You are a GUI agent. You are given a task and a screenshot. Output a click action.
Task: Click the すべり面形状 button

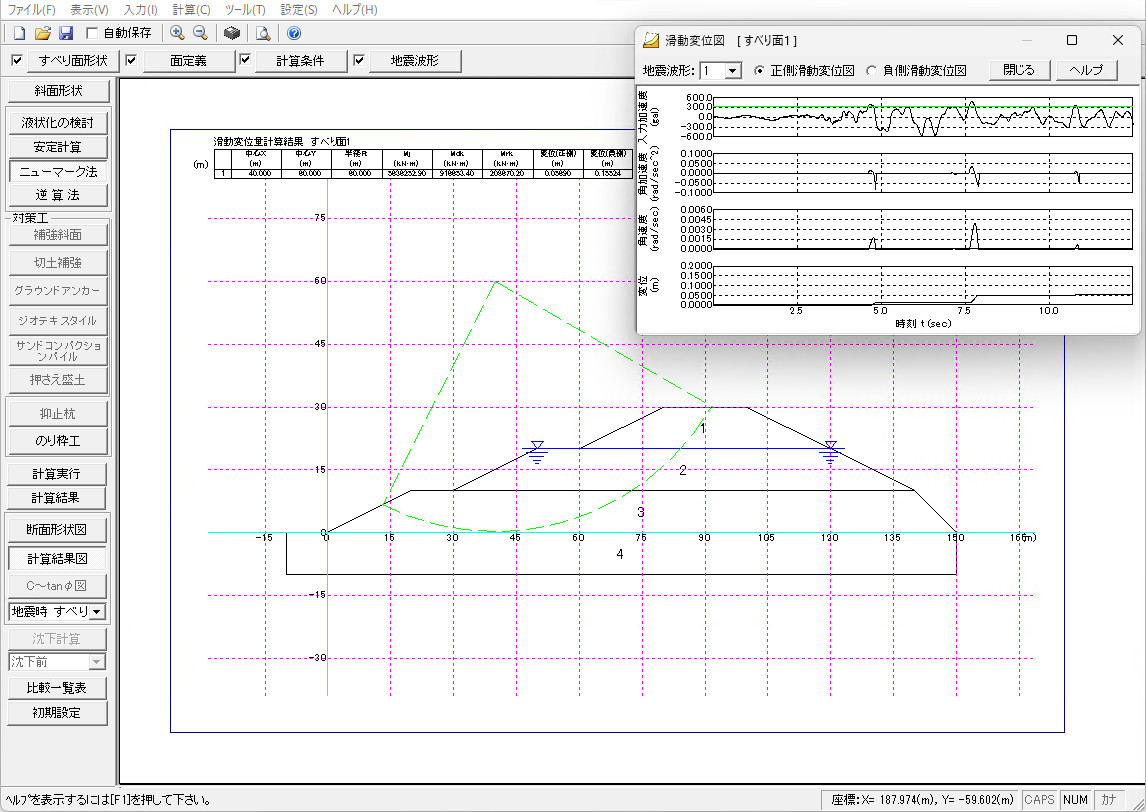tap(73, 61)
